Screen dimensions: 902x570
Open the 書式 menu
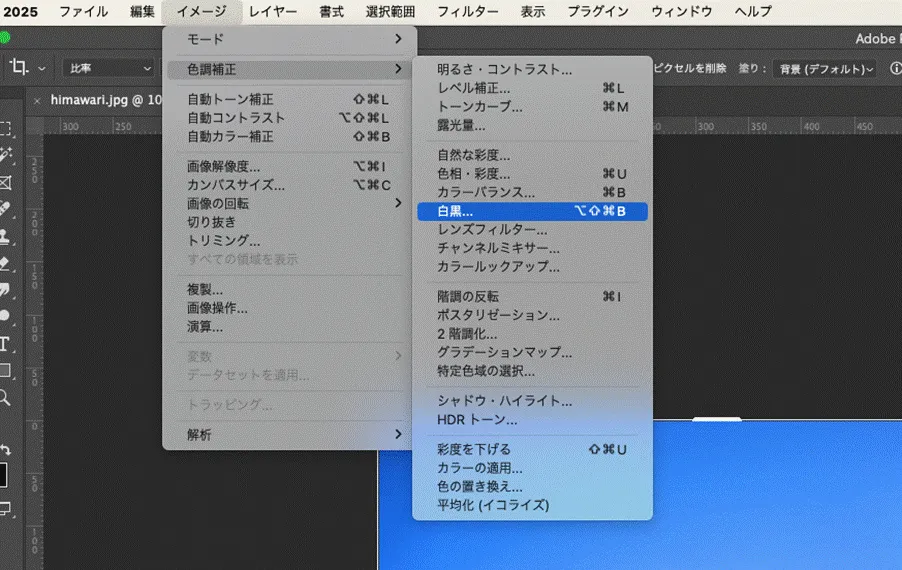click(331, 12)
